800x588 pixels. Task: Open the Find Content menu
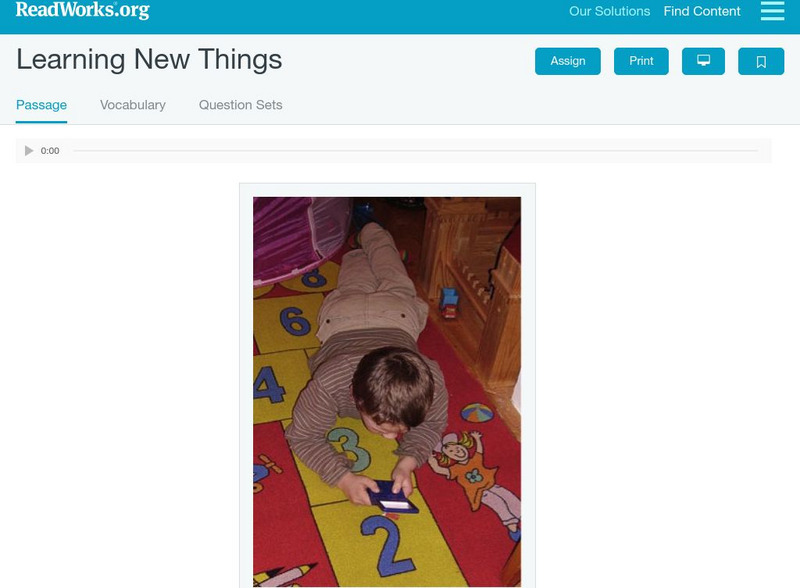point(702,11)
